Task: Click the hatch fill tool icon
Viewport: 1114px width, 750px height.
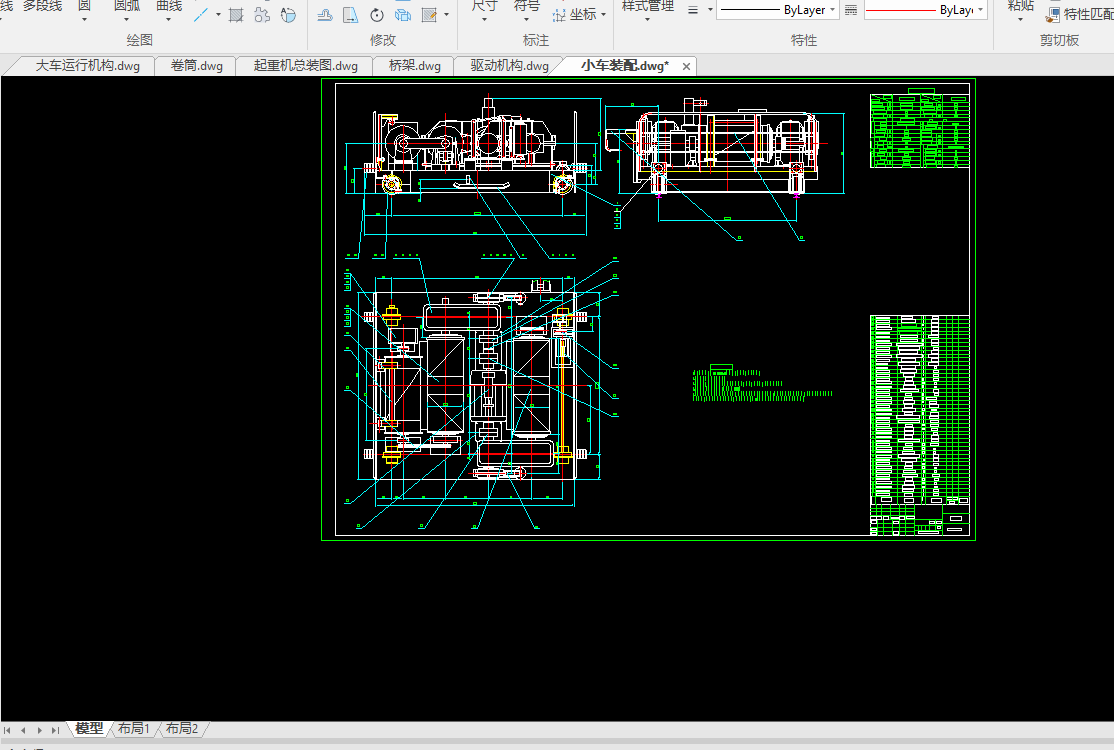Action: pyautogui.click(x=236, y=15)
